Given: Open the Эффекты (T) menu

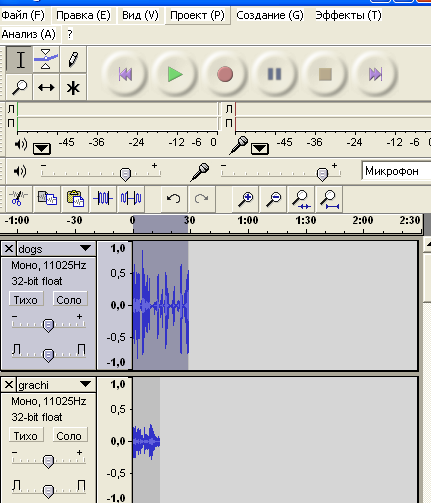Looking at the screenshot, I should pos(348,15).
